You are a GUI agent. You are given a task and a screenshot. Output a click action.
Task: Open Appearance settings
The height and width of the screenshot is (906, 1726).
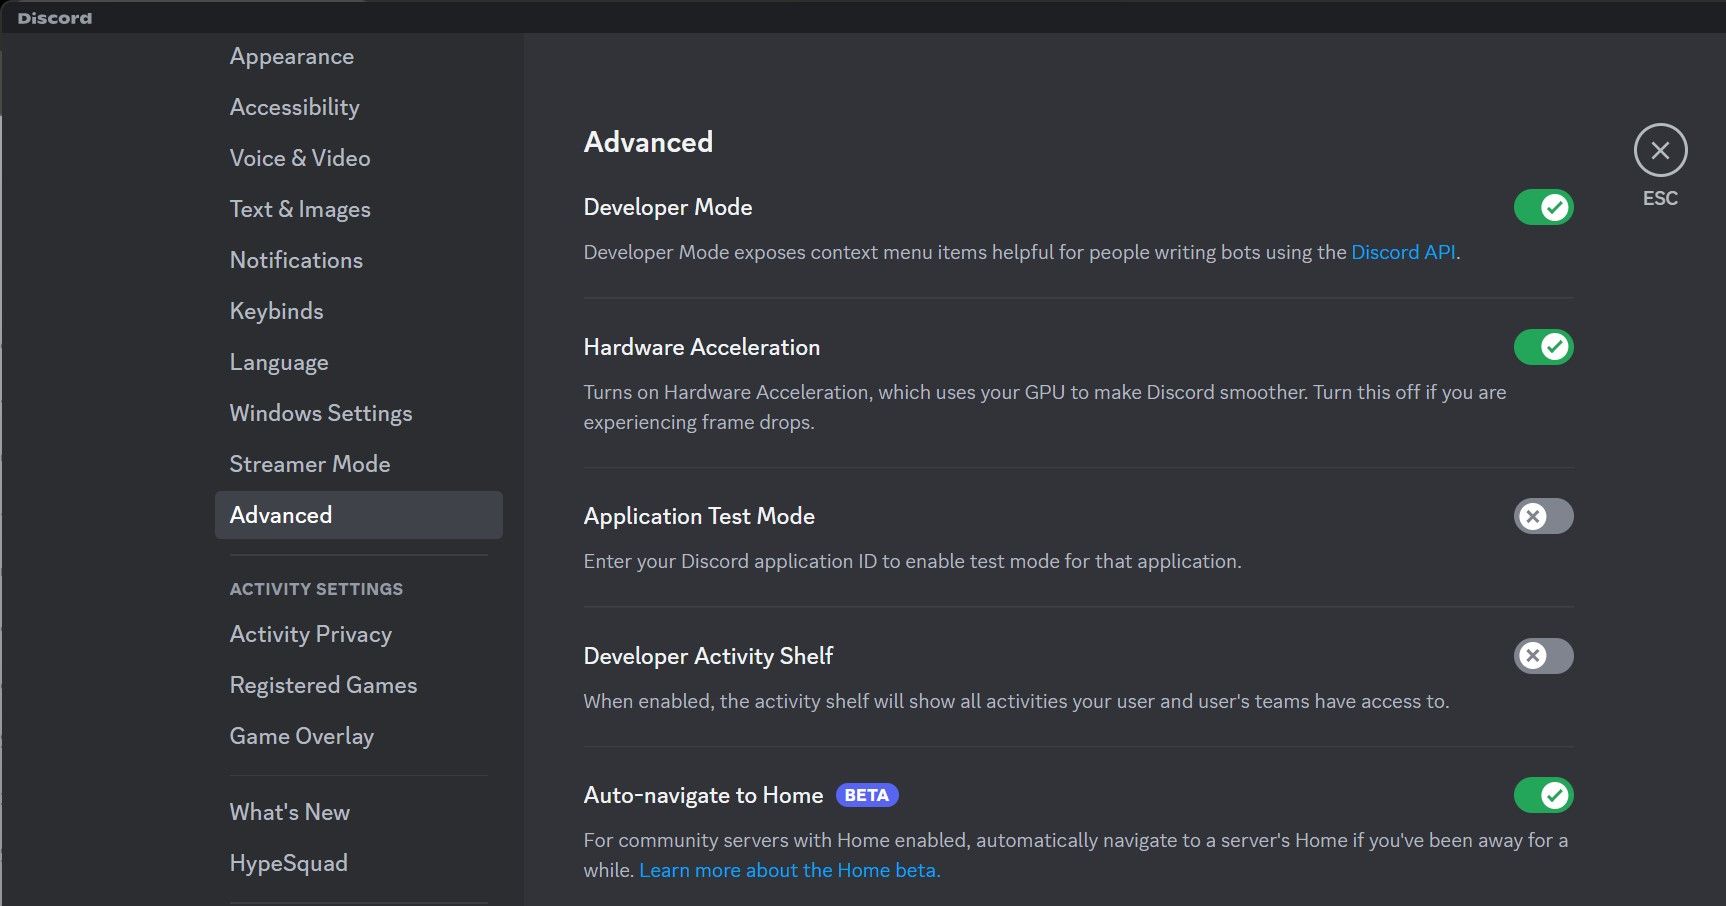(291, 56)
